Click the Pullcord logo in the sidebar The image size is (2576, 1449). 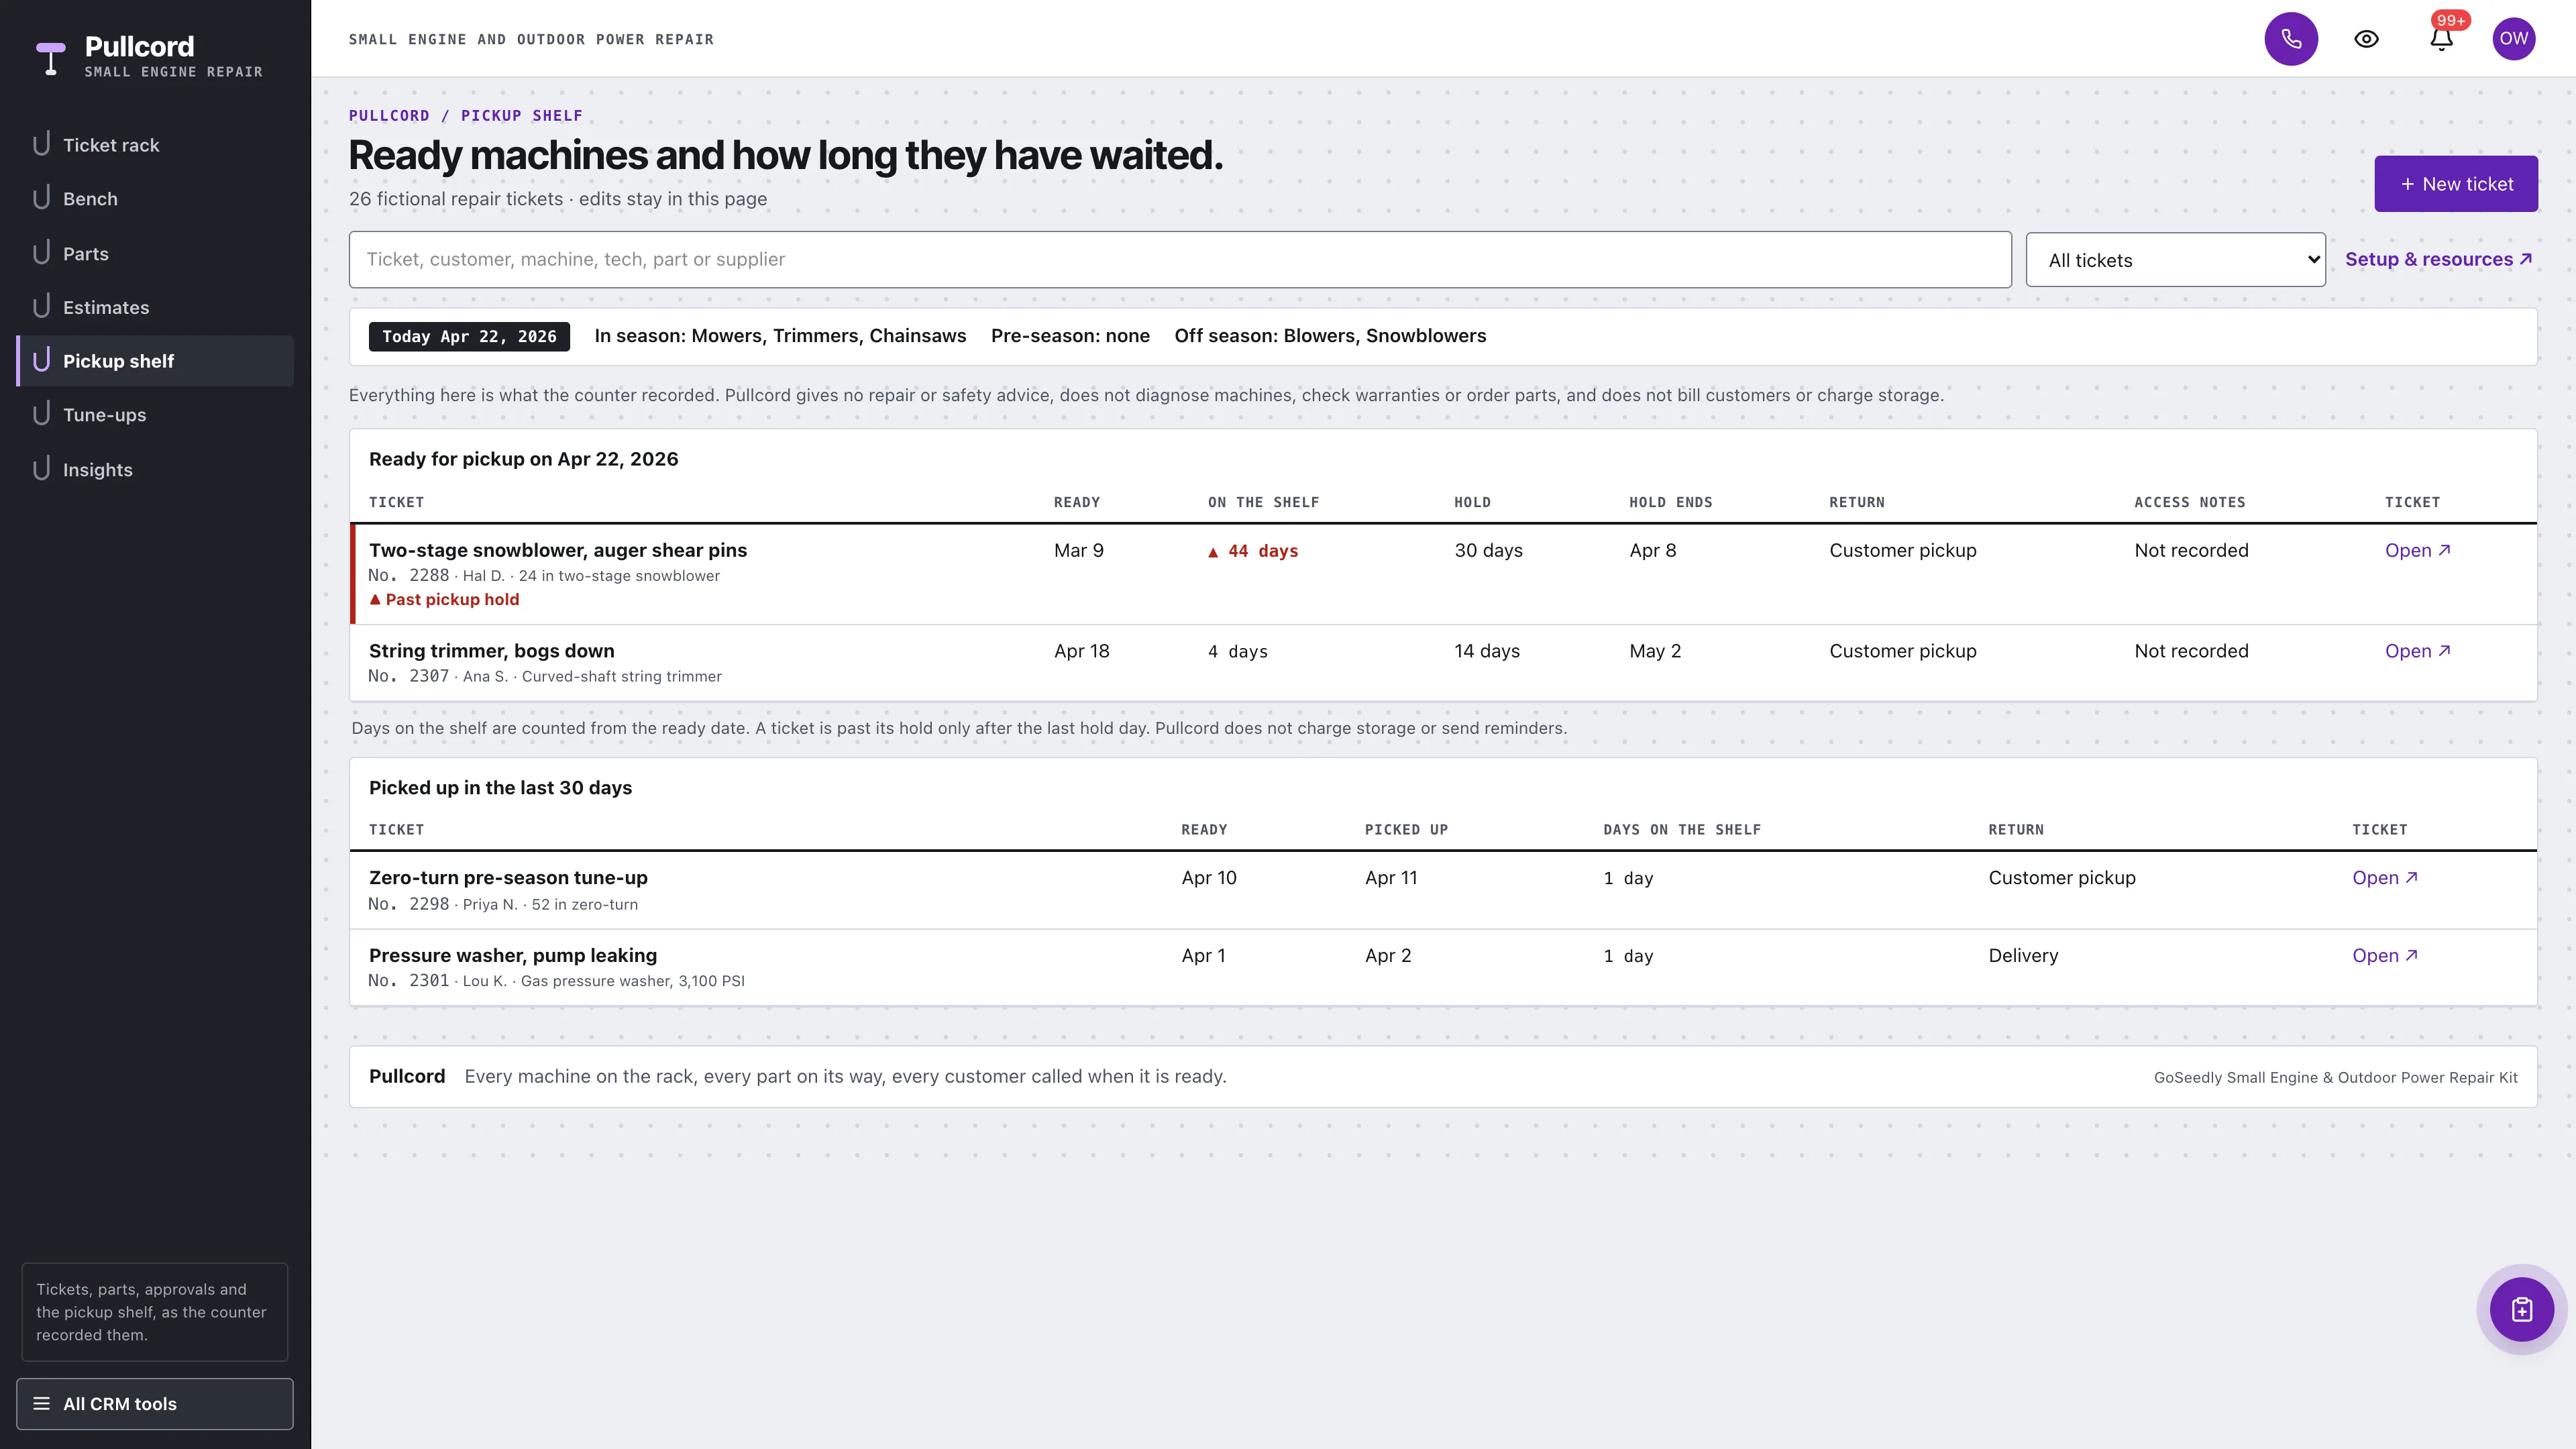click(x=150, y=57)
